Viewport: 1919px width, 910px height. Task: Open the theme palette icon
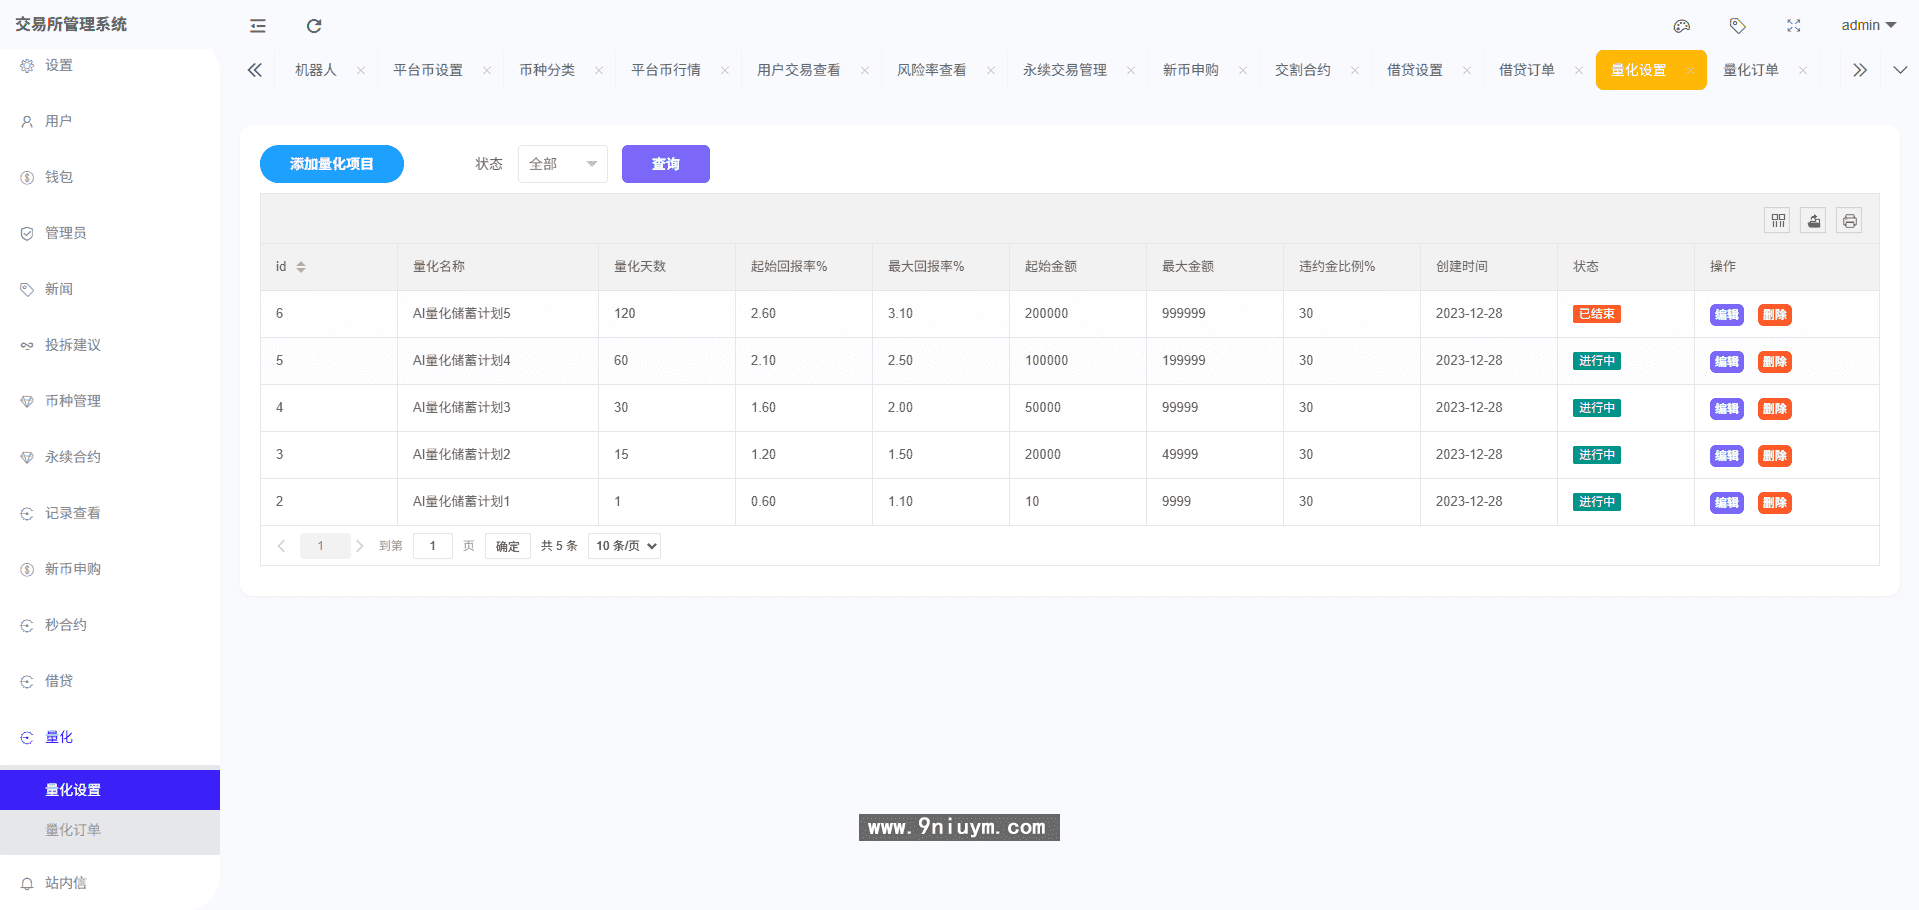click(1682, 26)
